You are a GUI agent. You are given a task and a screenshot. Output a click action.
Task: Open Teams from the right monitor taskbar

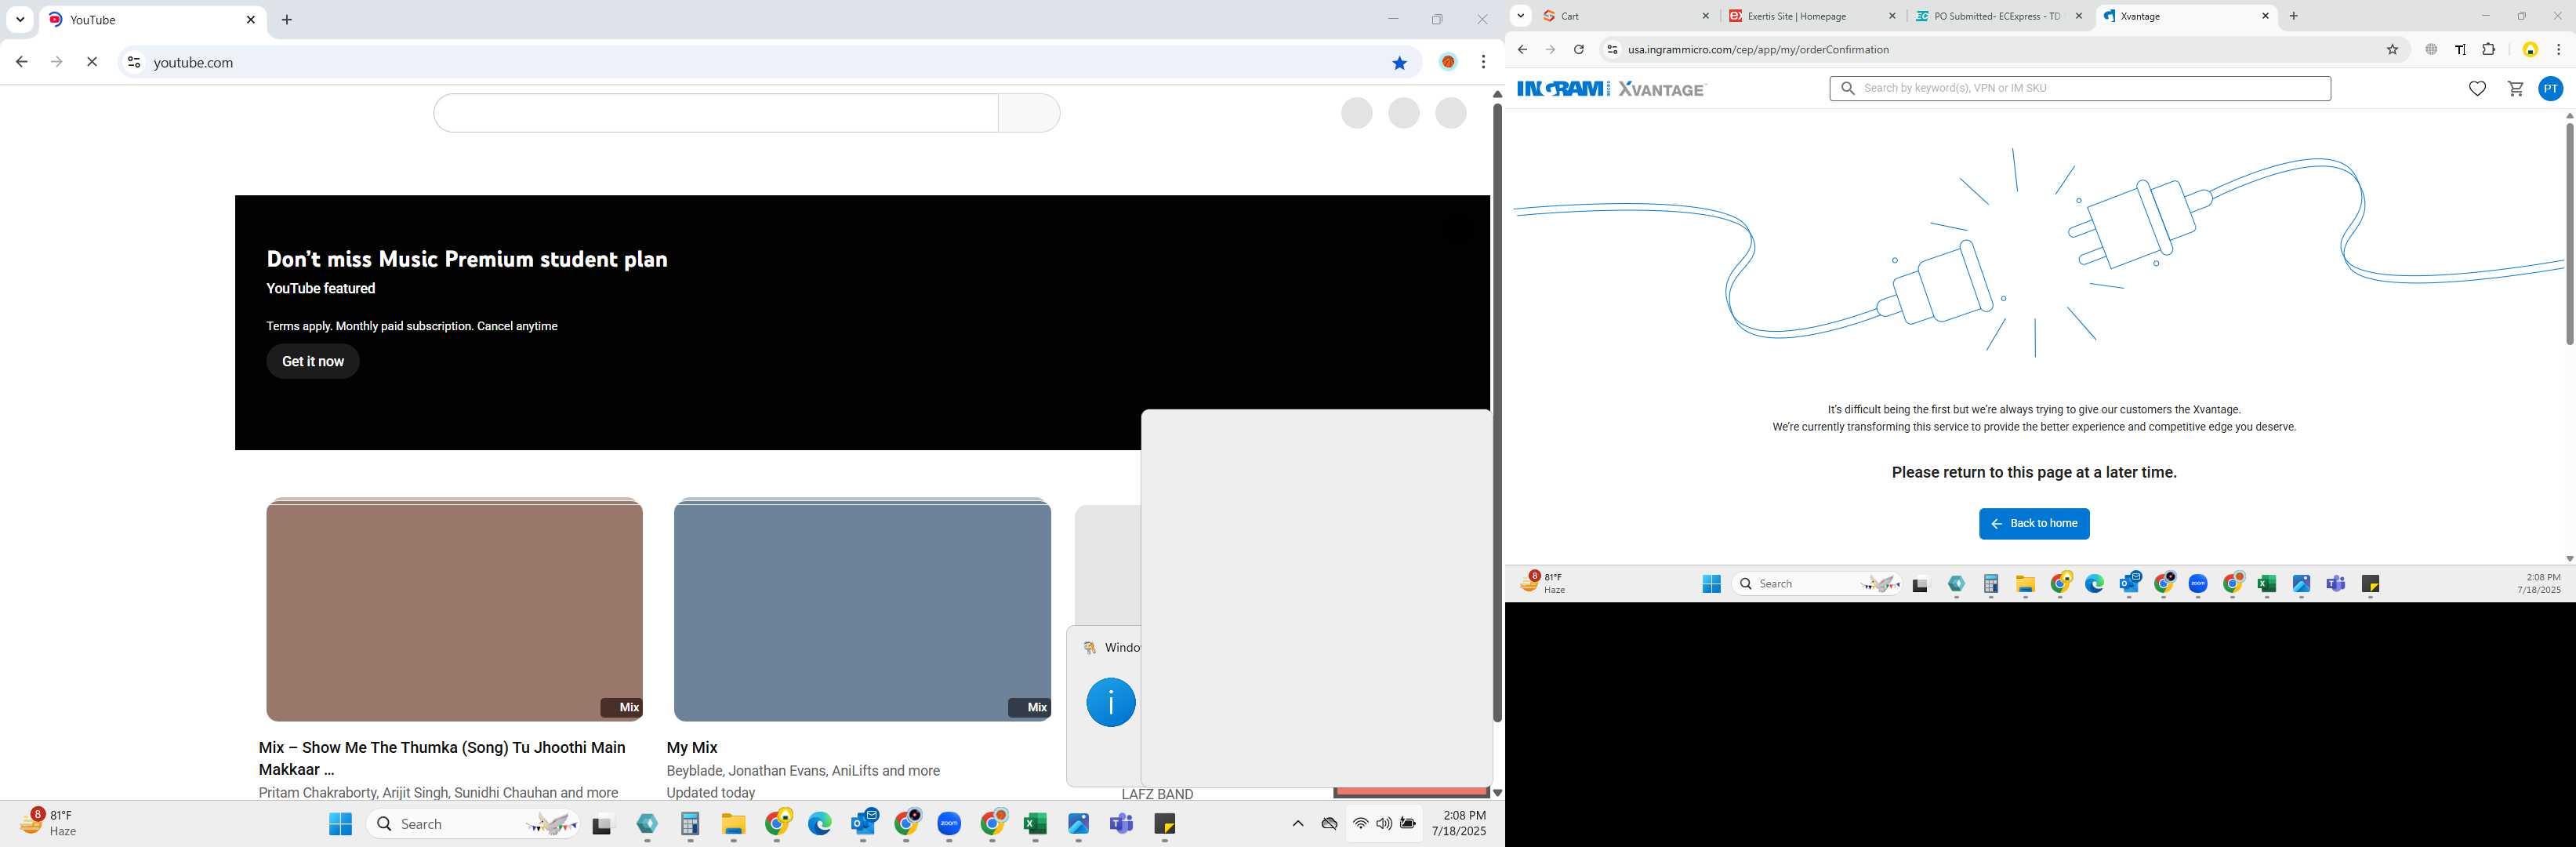(x=2336, y=584)
